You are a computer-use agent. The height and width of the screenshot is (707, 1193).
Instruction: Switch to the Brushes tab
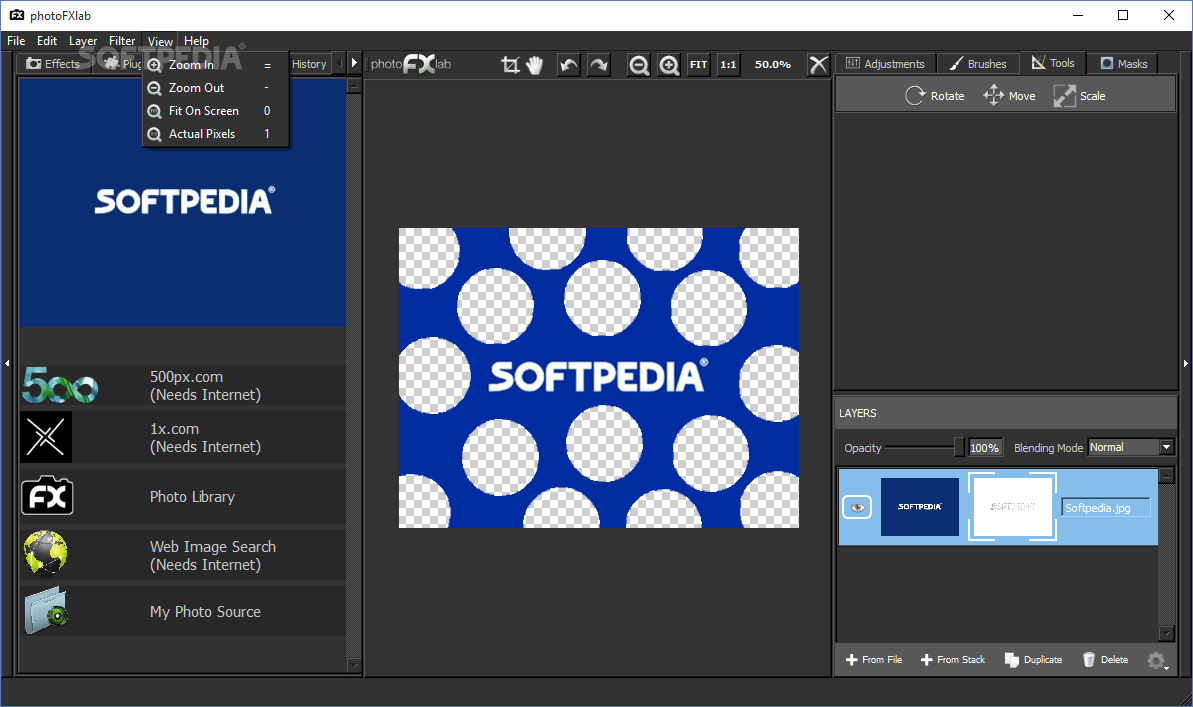pos(978,64)
